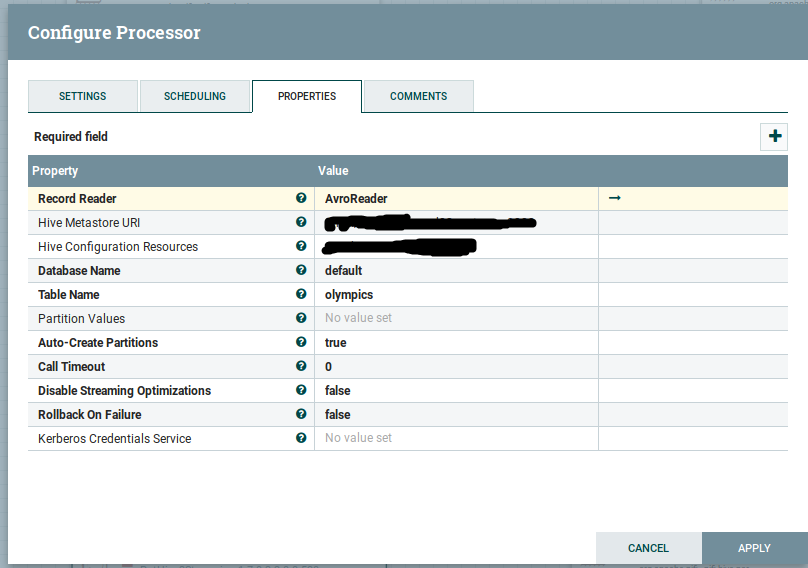Select Call Timeout property label
The height and width of the screenshot is (568, 808).
pyautogui.click(x=72, y=366)
